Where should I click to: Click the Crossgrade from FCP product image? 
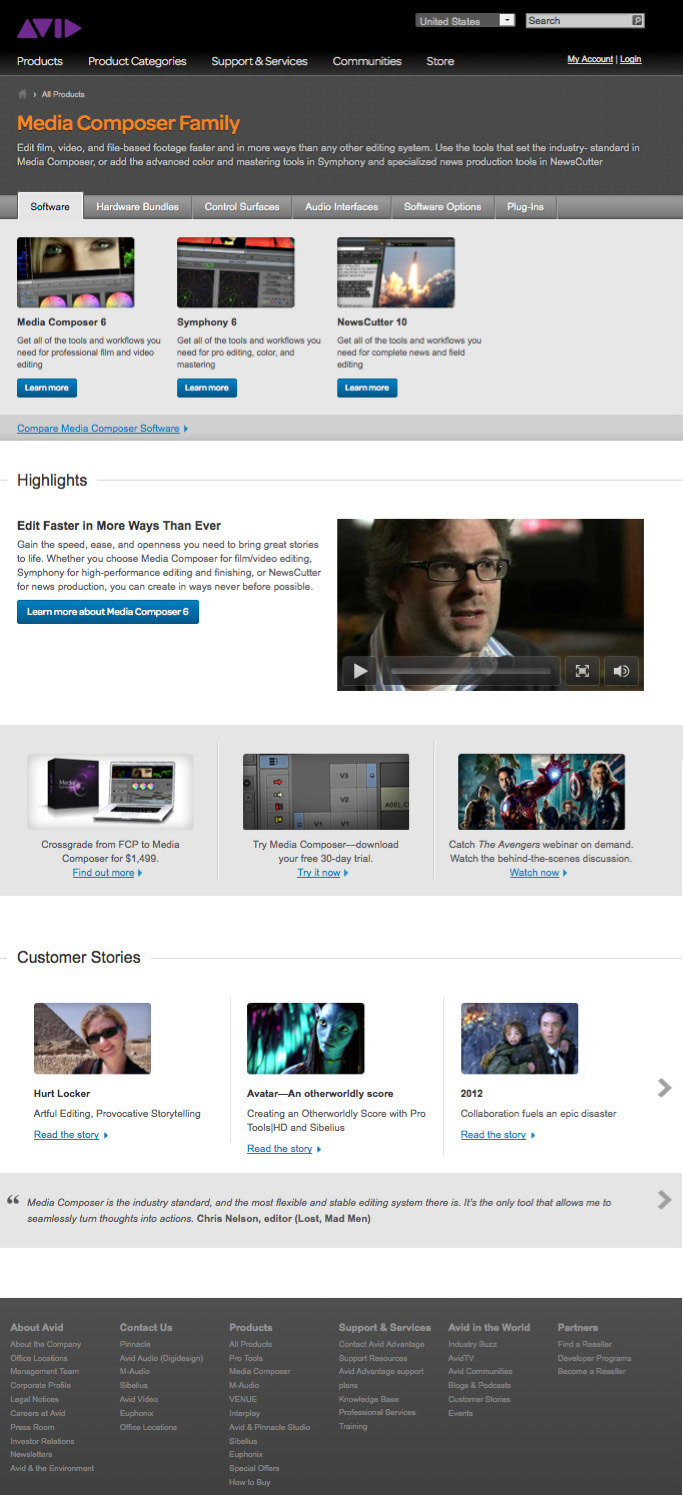(x=110, y=791)
